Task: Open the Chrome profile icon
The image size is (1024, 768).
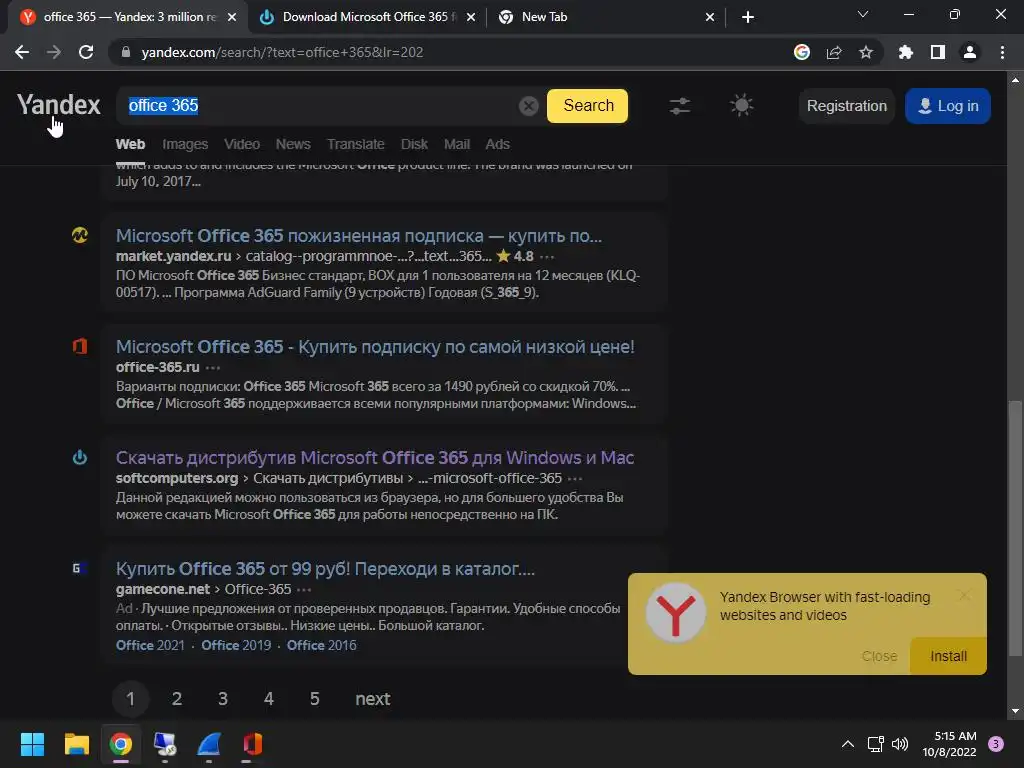Action: [x=970, y=52]
